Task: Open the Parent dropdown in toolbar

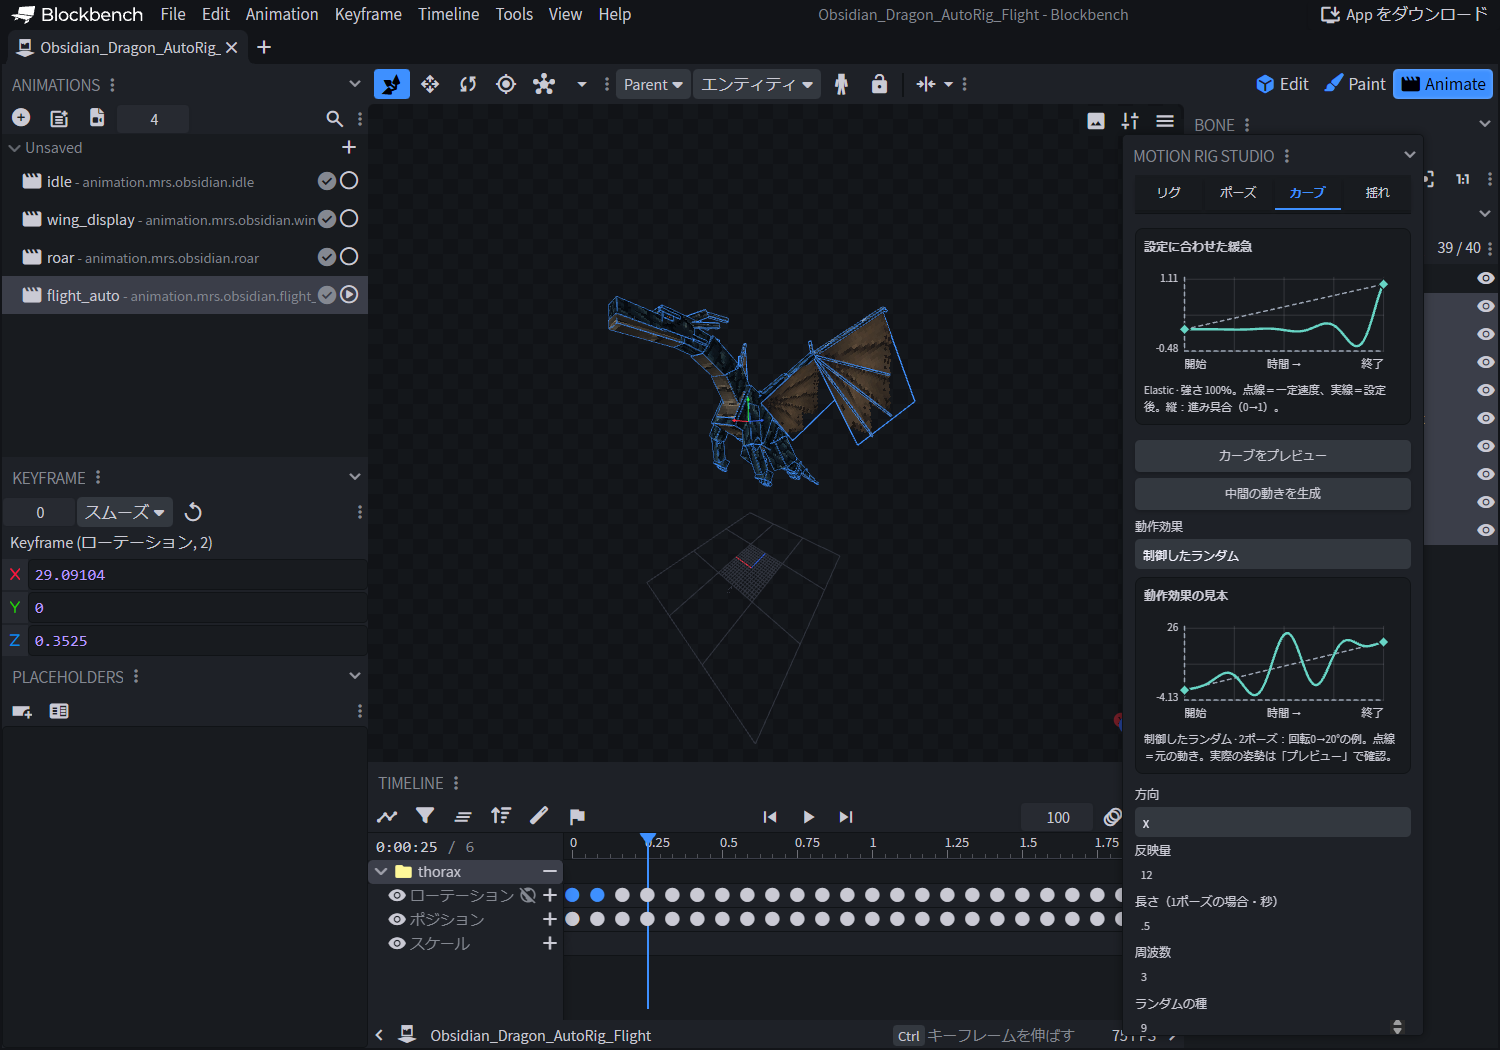Action: (x=653, y=84)
